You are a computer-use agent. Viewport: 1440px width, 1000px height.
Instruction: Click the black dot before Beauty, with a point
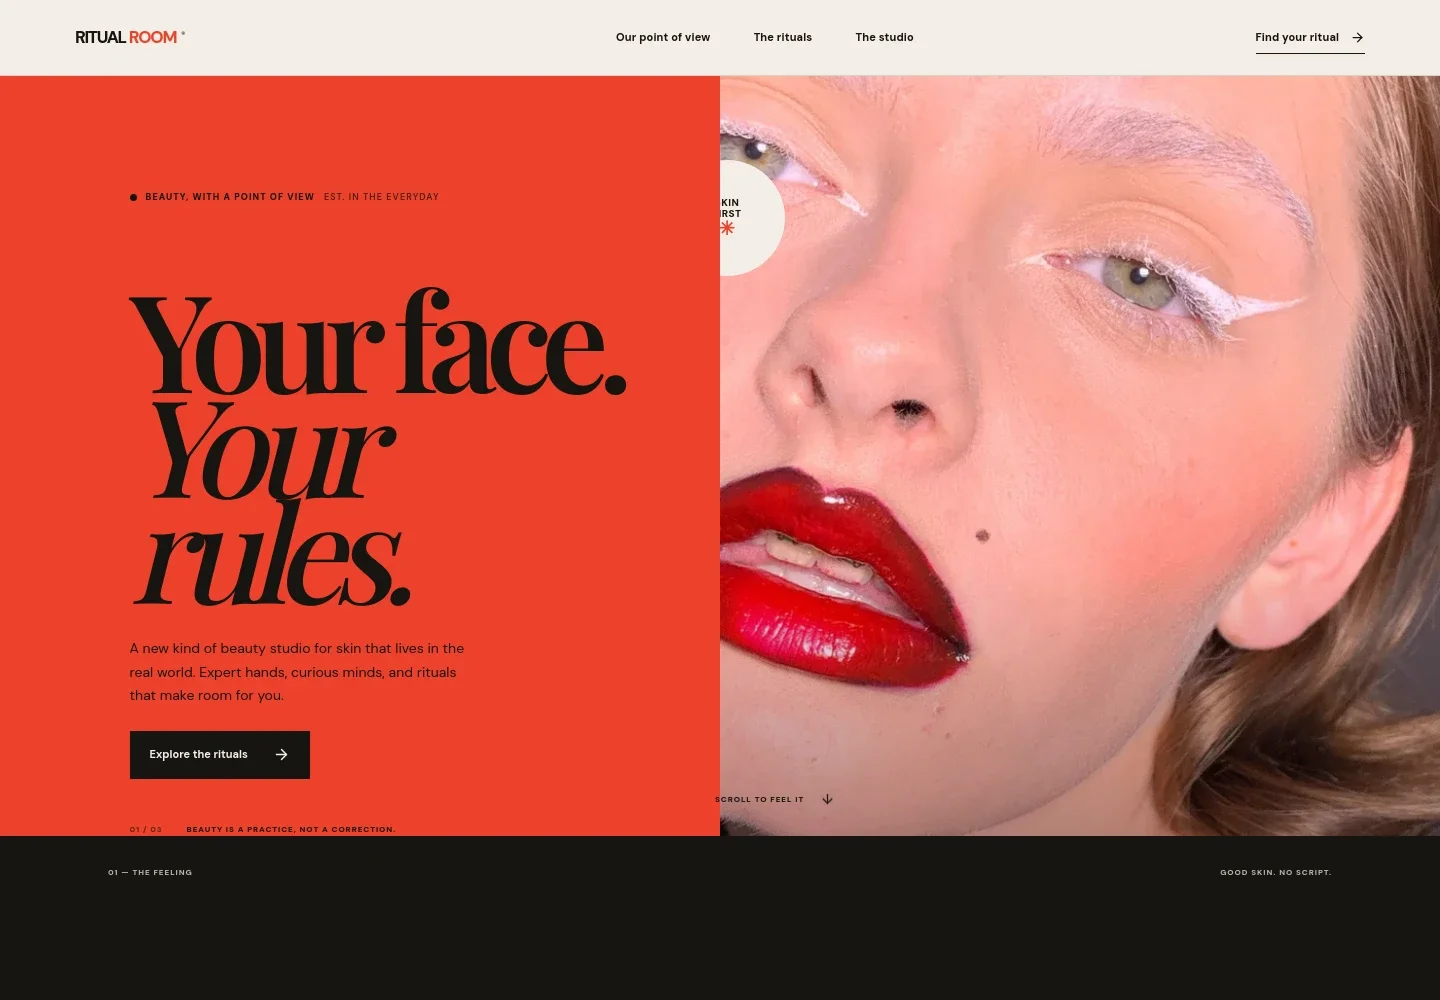point(134,198)
